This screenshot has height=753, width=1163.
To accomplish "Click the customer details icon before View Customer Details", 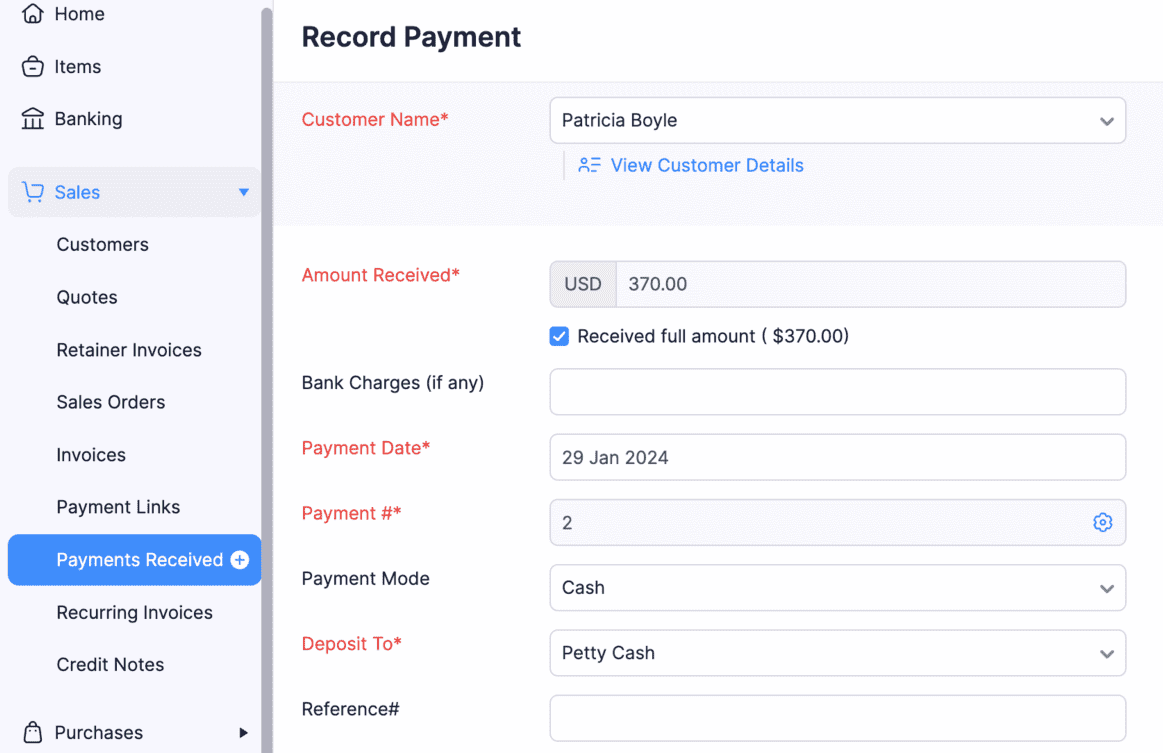I will coord(589,165).
